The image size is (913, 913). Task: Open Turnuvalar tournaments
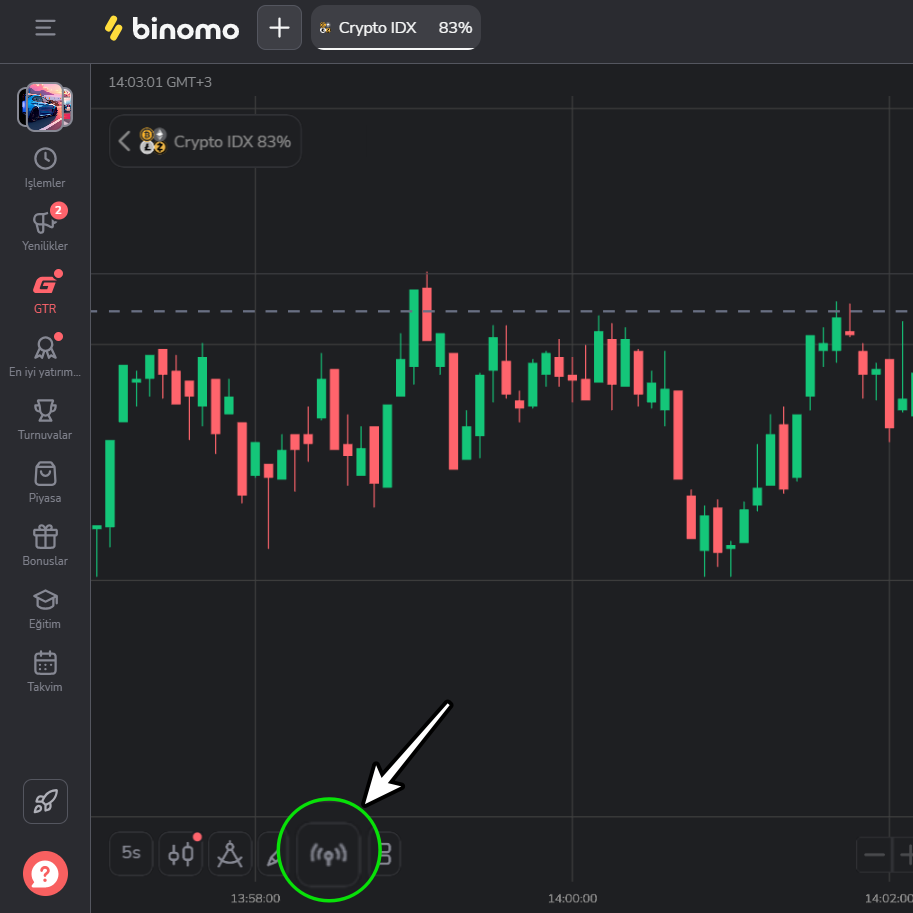click(45, 420)
